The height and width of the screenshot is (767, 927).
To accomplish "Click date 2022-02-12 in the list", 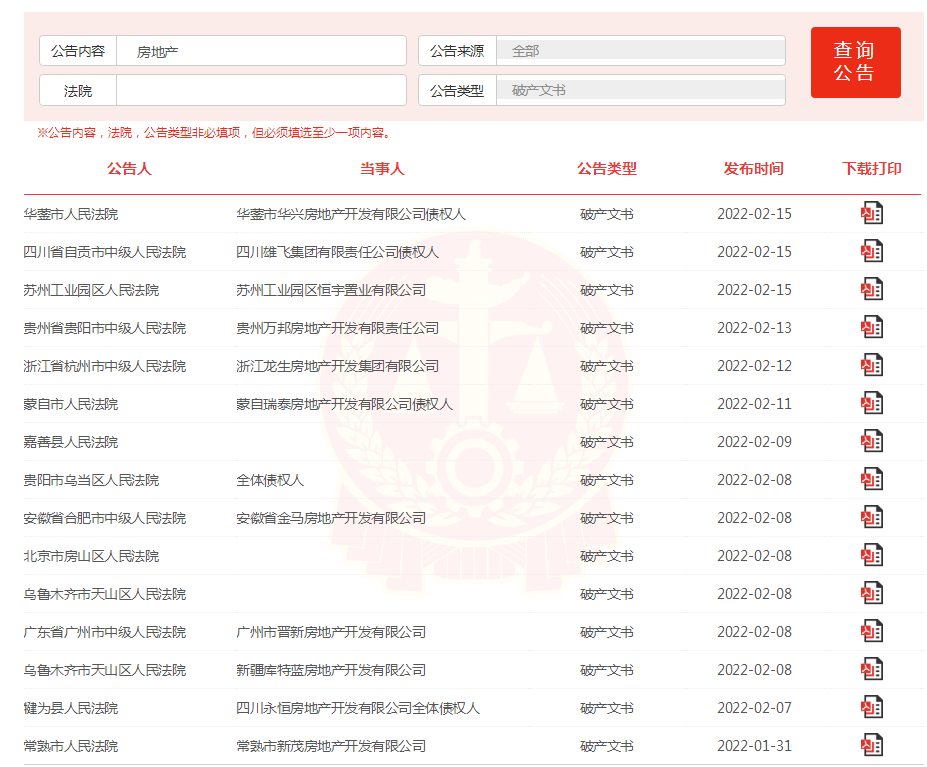I will point(754,365).
